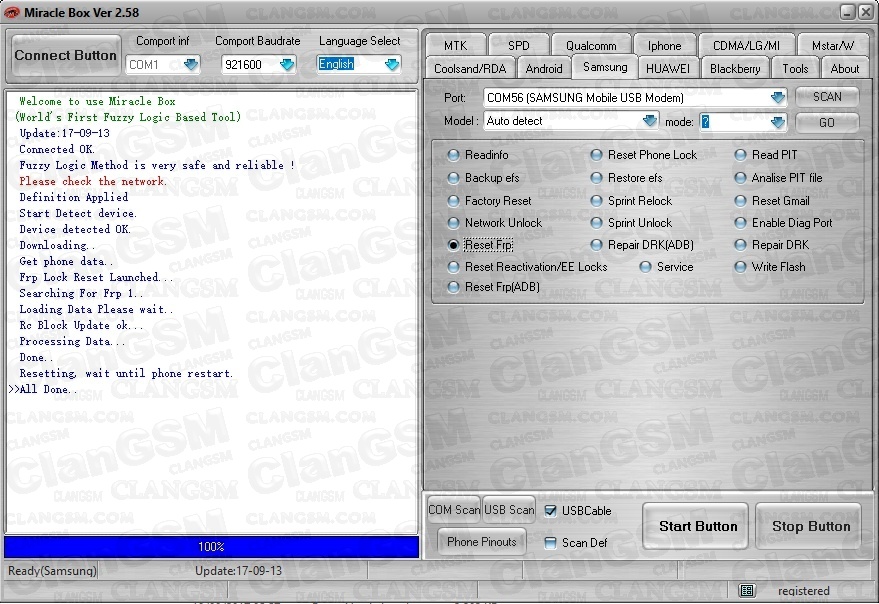
Task: Switch to the SPD tab
Action: tap(518, 45)
